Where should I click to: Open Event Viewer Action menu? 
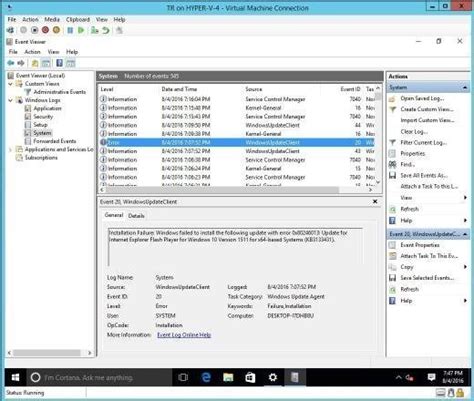click(x=32, y=52)
